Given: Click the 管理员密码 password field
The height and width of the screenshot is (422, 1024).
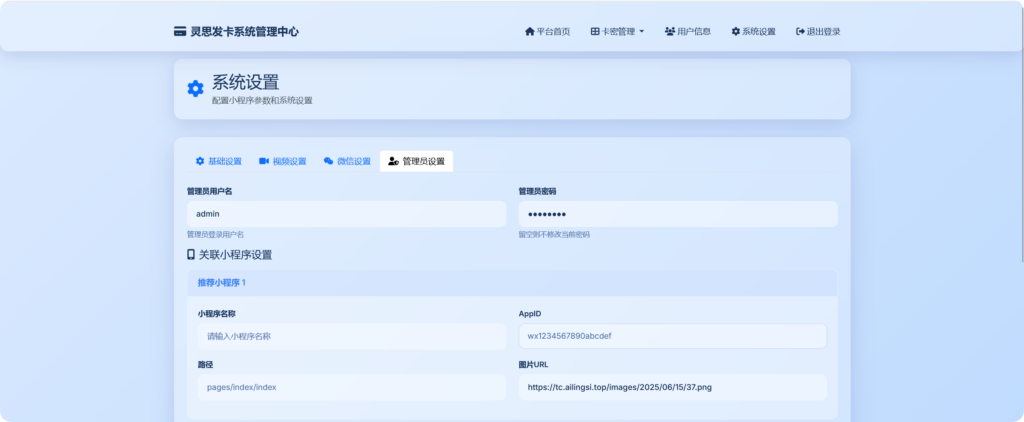Looking at the screenshot, I should 677,214.
